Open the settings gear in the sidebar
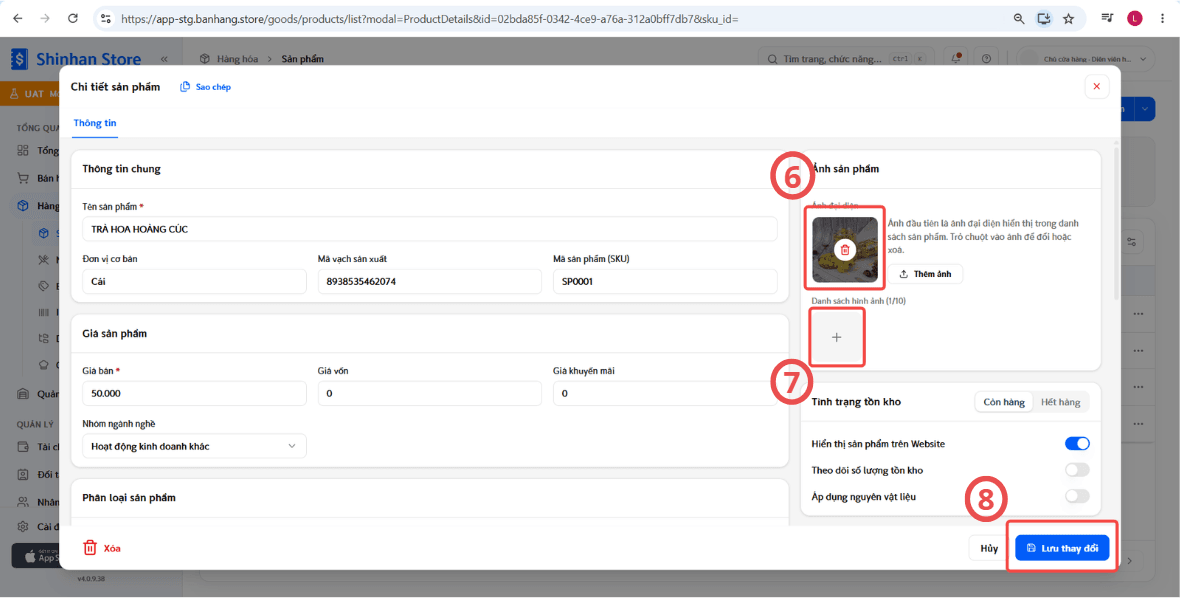This screenshot has height=598, width=1180. tap(23, 526)
